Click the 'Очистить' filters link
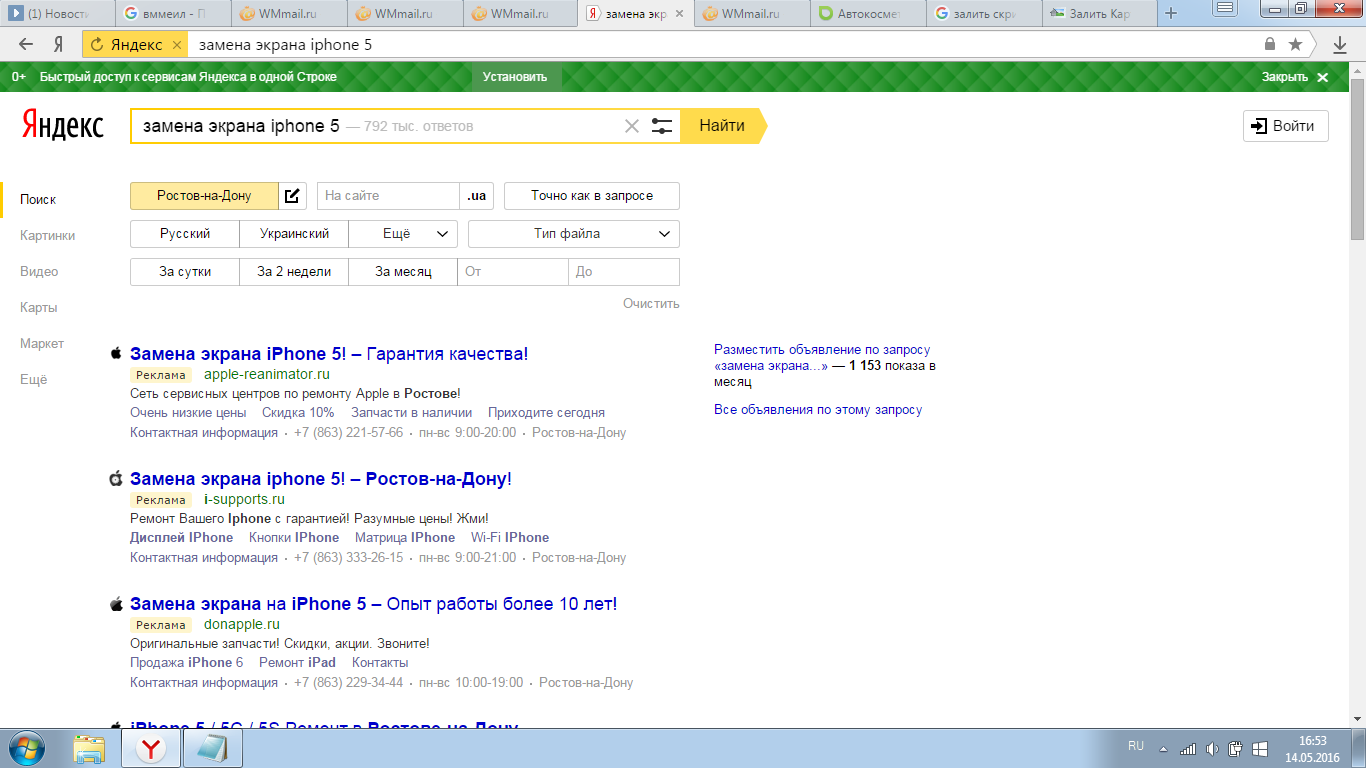The image size is (1366, 768). 651,304
